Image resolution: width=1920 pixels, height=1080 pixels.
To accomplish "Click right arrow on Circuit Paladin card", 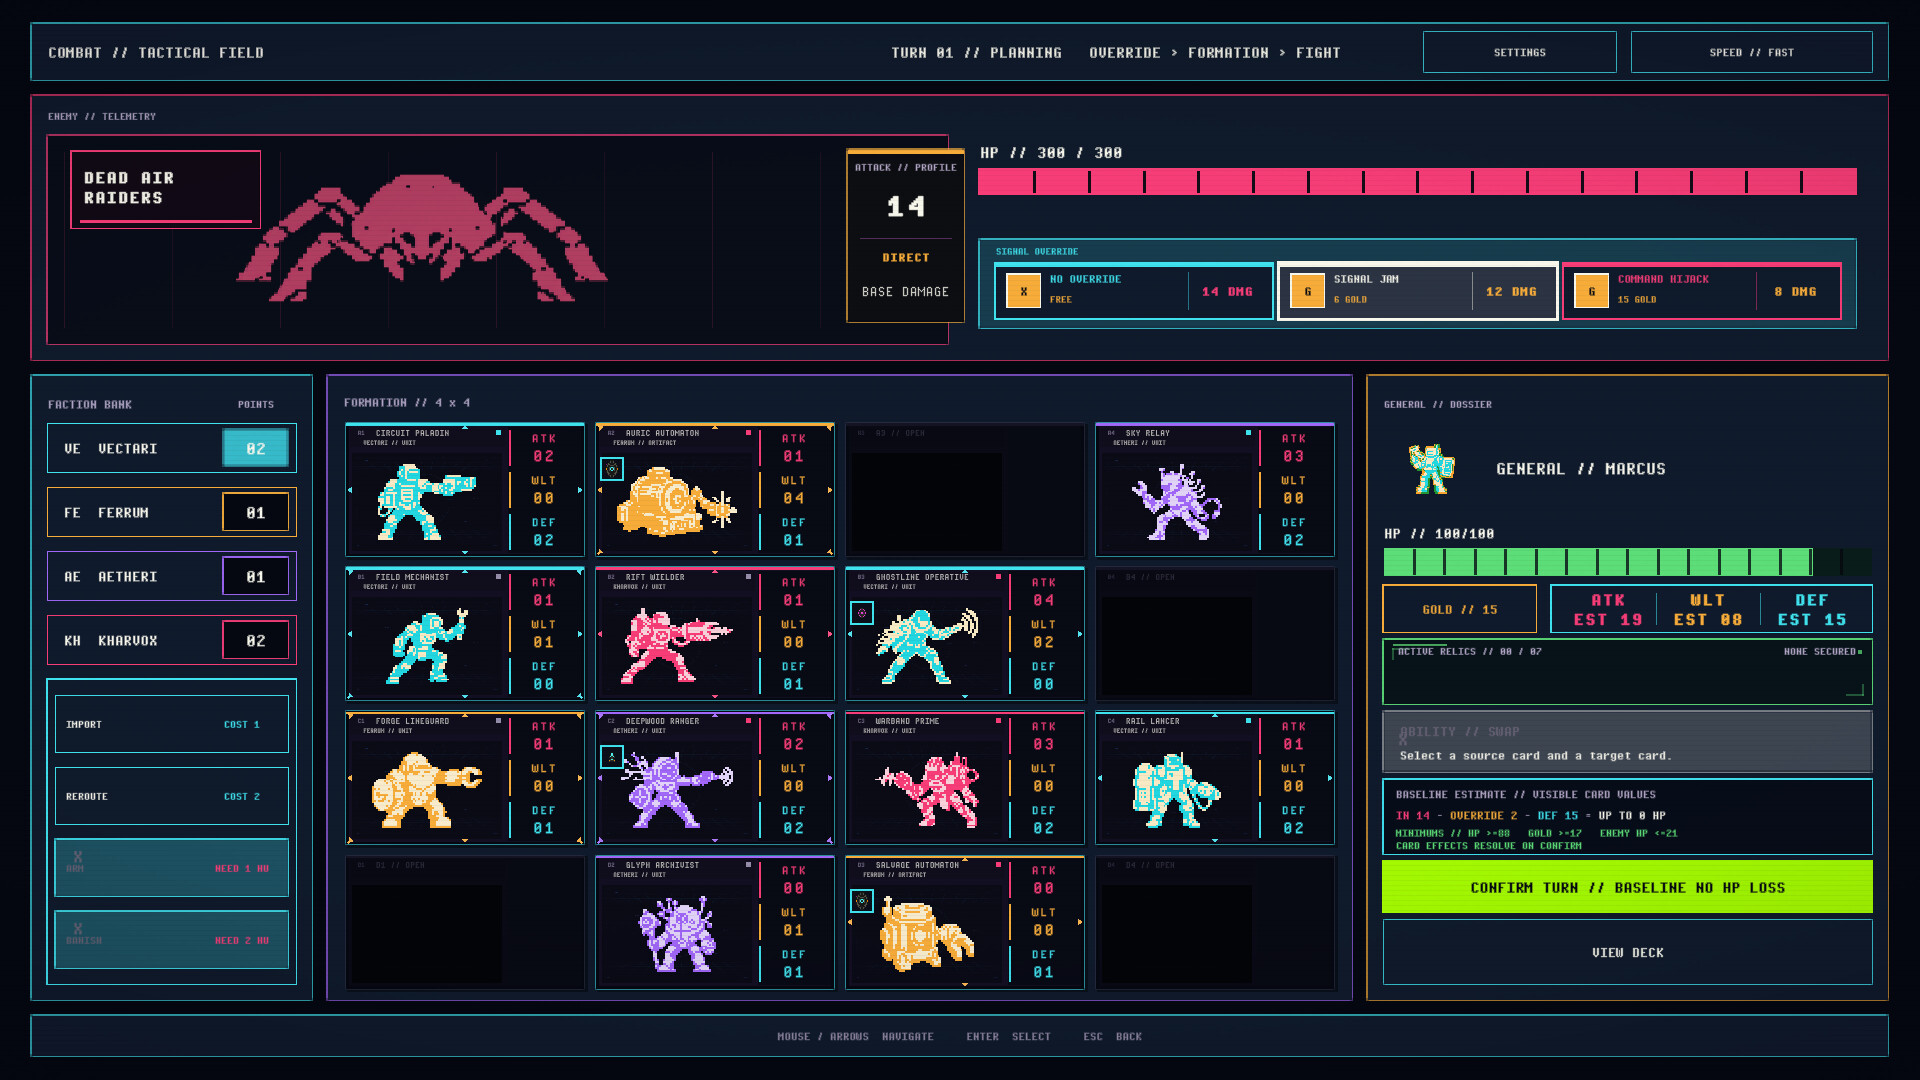I will coord(580,490).
